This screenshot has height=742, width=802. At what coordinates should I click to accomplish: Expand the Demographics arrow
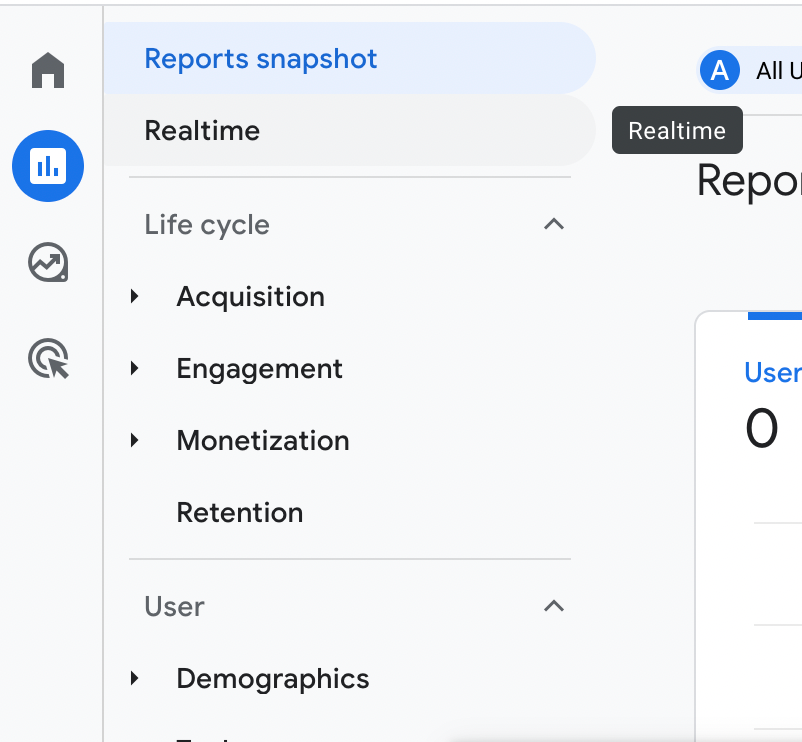click(x=135, y=678)
